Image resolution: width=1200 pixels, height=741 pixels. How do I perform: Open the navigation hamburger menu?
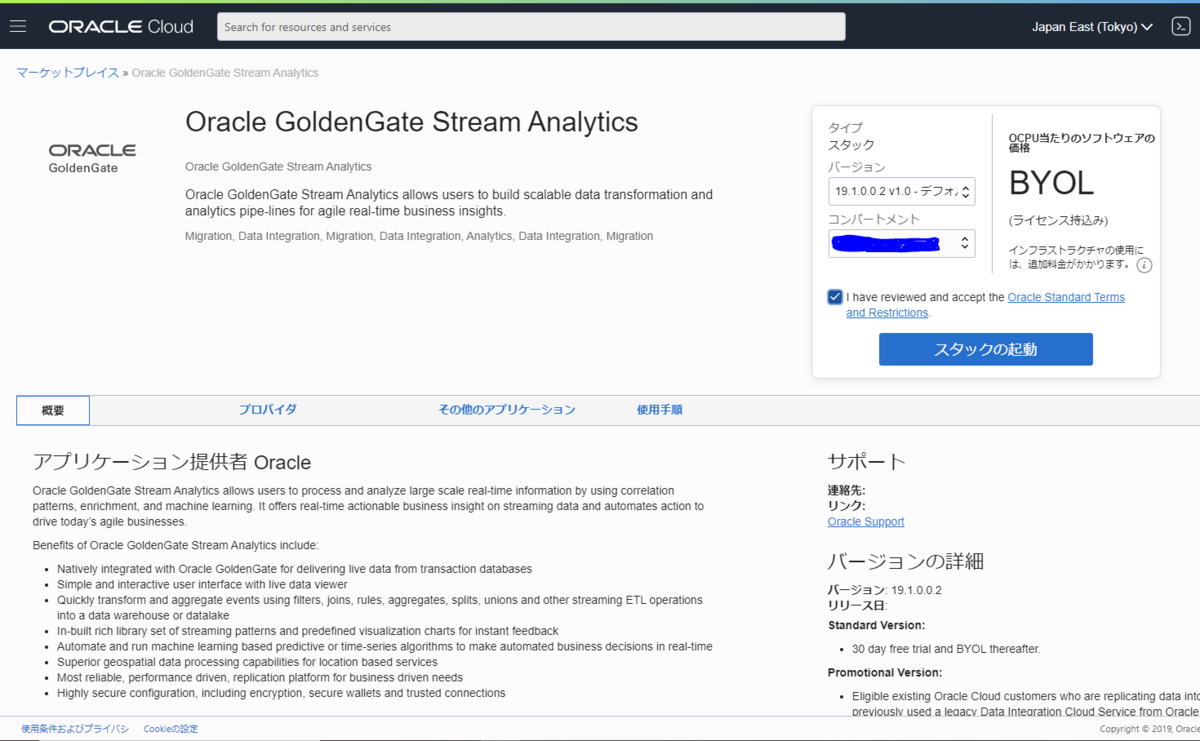pos(18,26)
